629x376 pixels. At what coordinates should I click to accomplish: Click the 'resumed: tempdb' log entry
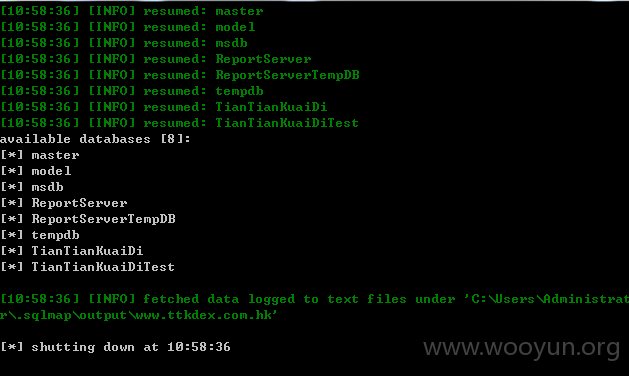(x=132, y=91)
